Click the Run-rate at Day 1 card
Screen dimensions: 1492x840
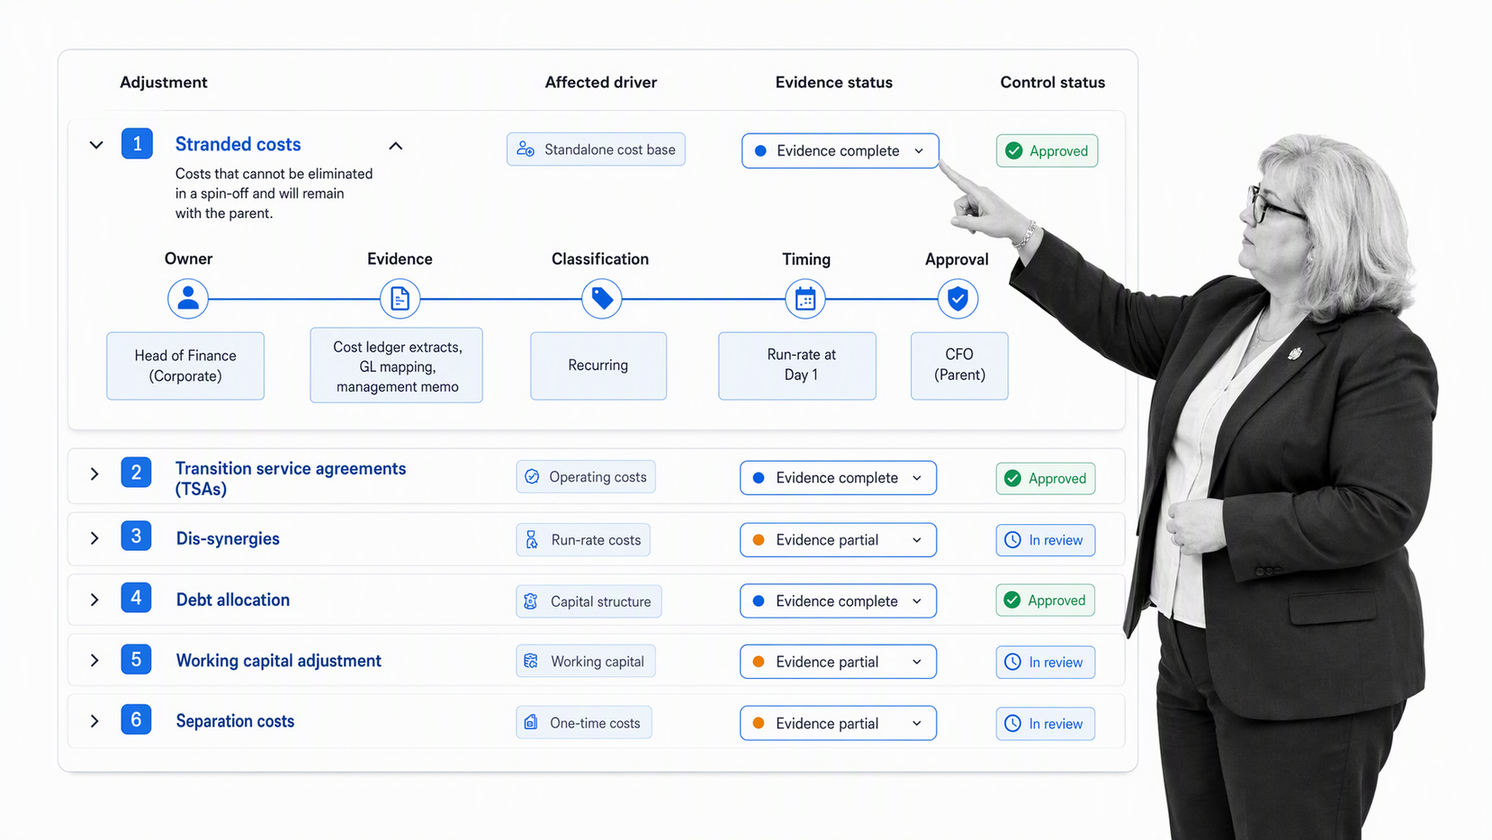coord(798,366)
